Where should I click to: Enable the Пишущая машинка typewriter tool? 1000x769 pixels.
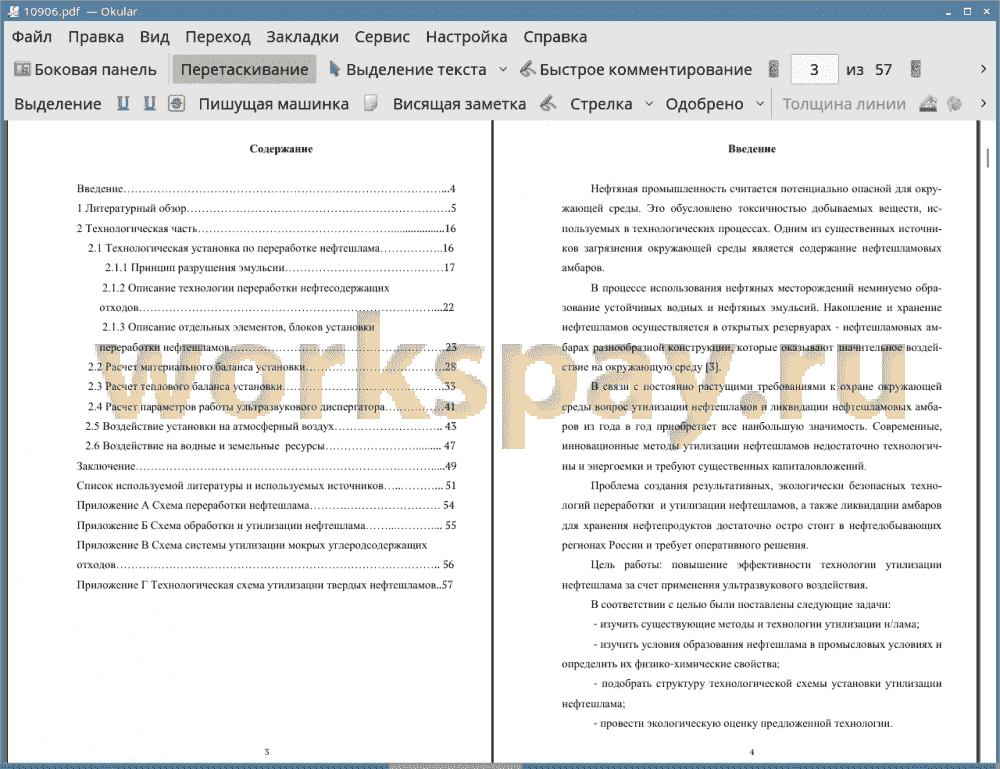pyautogui.click(x=274, y=104)
